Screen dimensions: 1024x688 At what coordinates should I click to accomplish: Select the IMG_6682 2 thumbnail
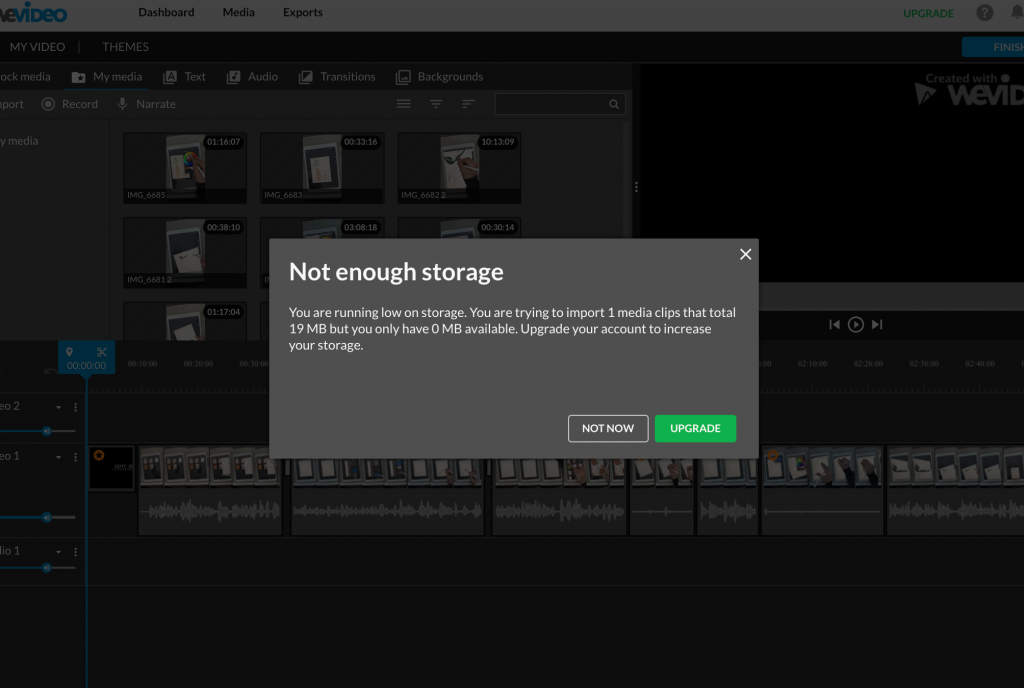coord(459,168)
